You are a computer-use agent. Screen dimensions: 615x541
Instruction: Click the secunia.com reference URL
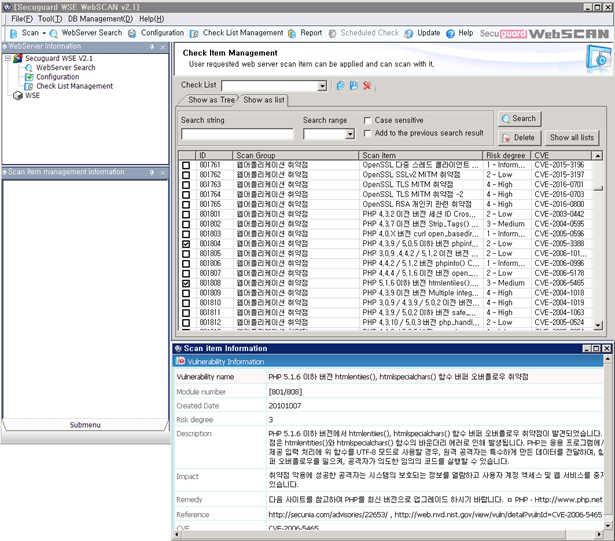pyautogui.click(x=328, y=515)
